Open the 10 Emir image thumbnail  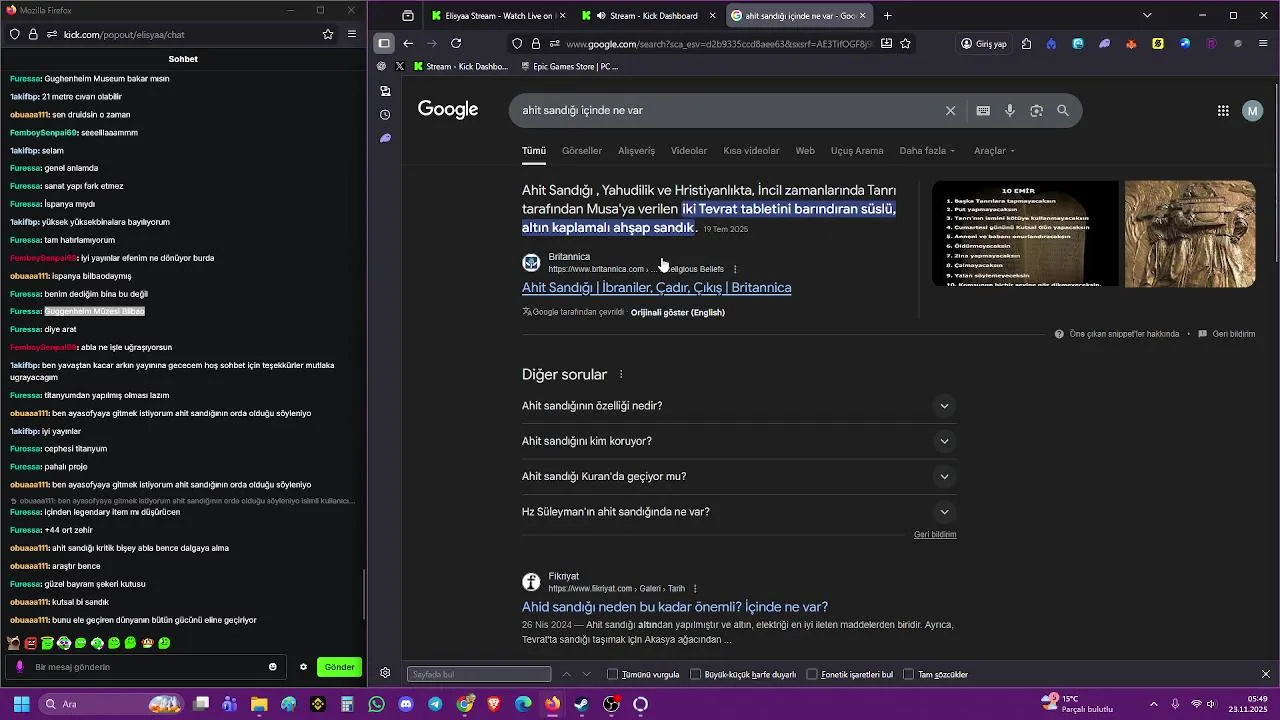tap(1025, 234)
